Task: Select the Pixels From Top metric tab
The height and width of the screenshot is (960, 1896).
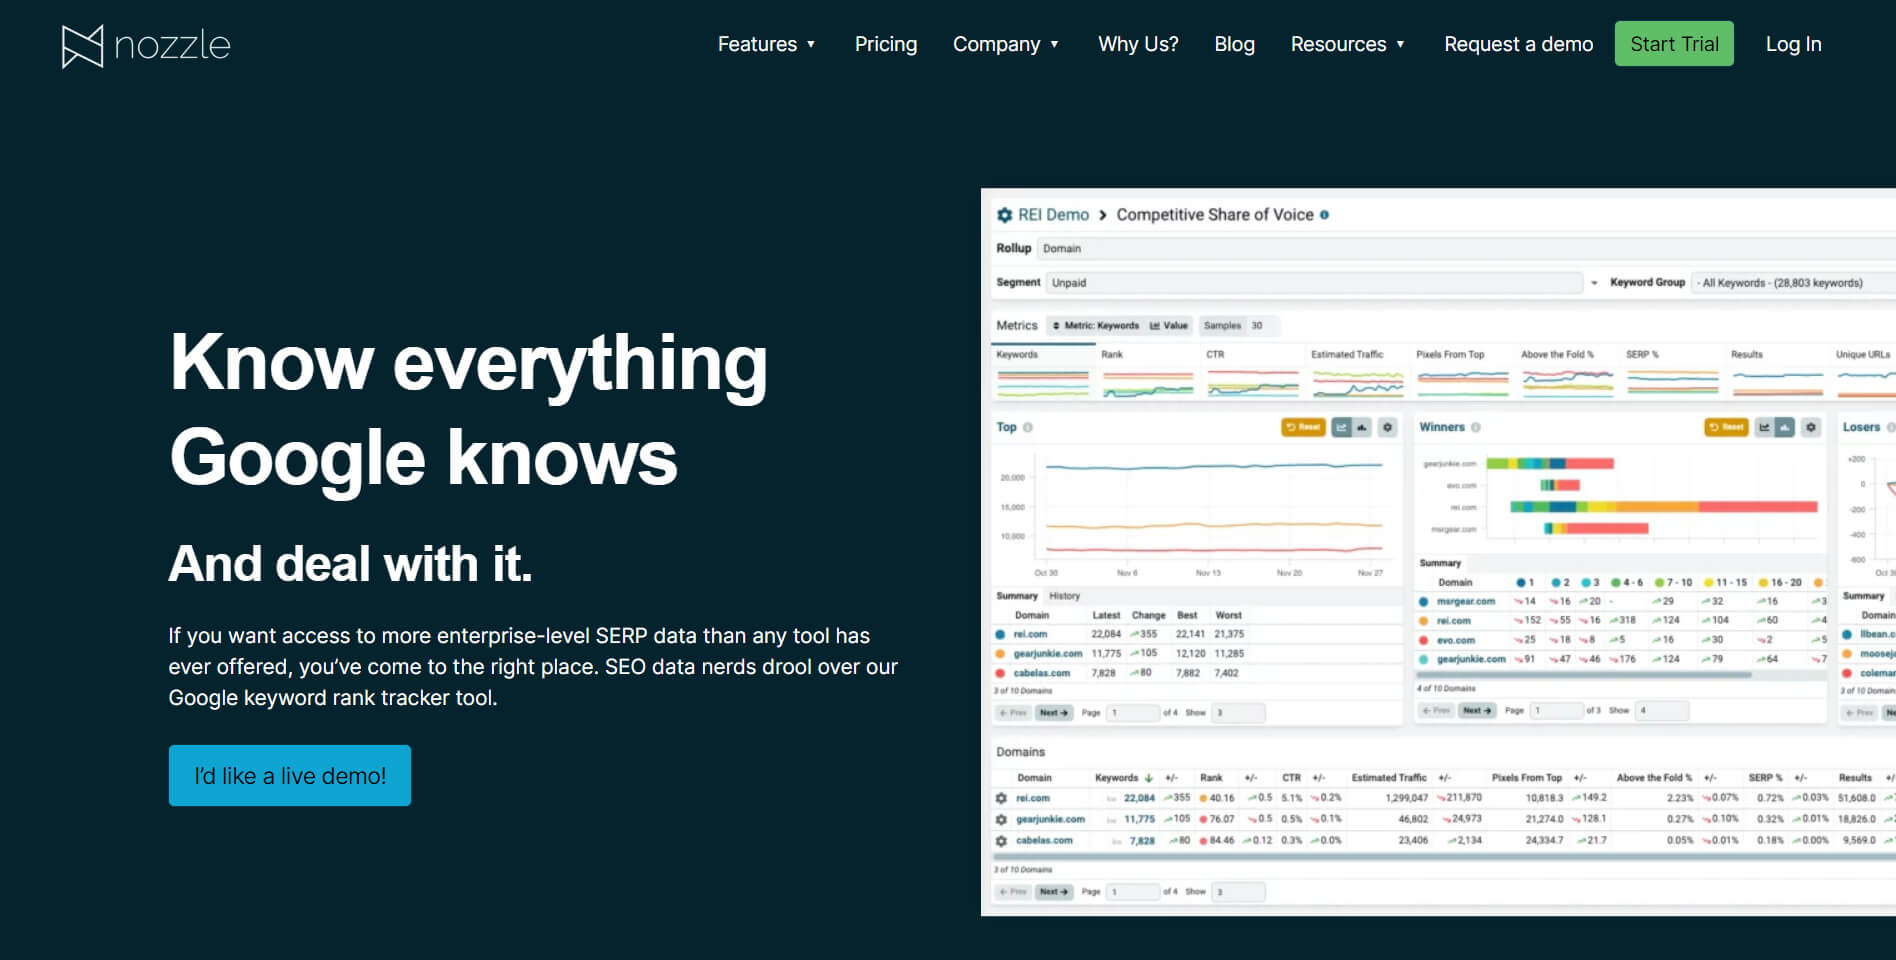Action: 1463,371
